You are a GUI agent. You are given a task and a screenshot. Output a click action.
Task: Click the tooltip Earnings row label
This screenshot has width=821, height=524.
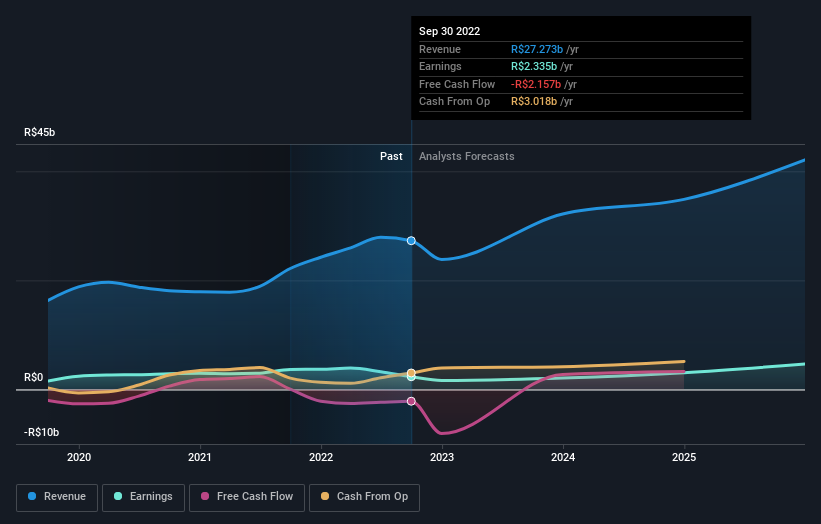coord(440,66)
